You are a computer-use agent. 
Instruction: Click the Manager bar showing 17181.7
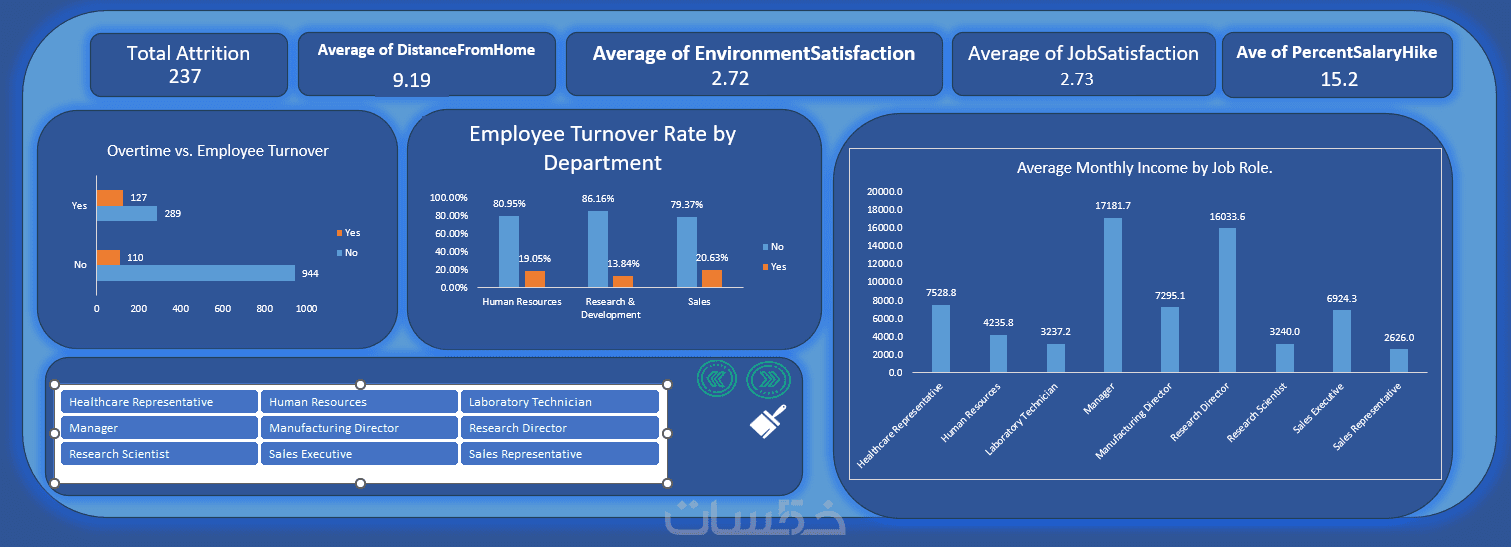1113,295
